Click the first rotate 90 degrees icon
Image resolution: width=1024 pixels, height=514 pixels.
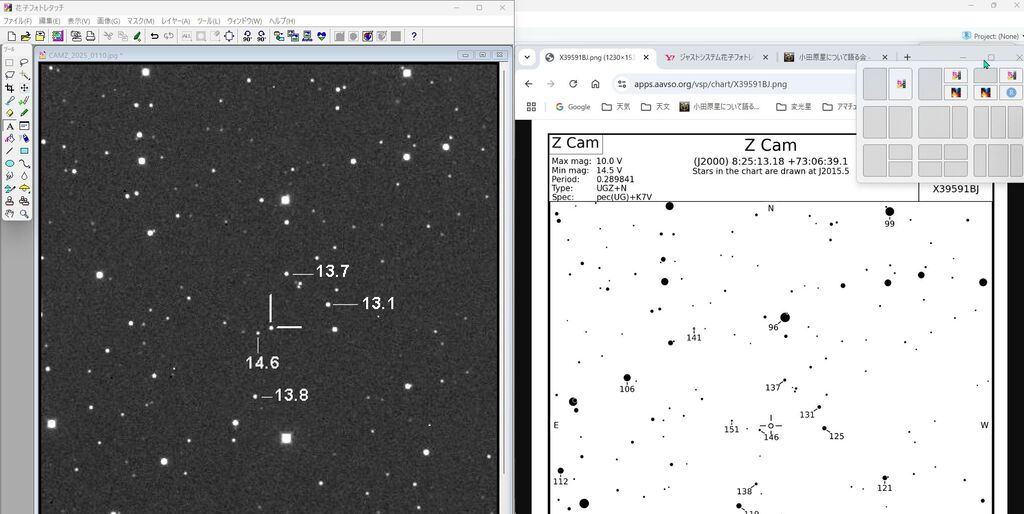pyautogui.click(x=248, y=36)
